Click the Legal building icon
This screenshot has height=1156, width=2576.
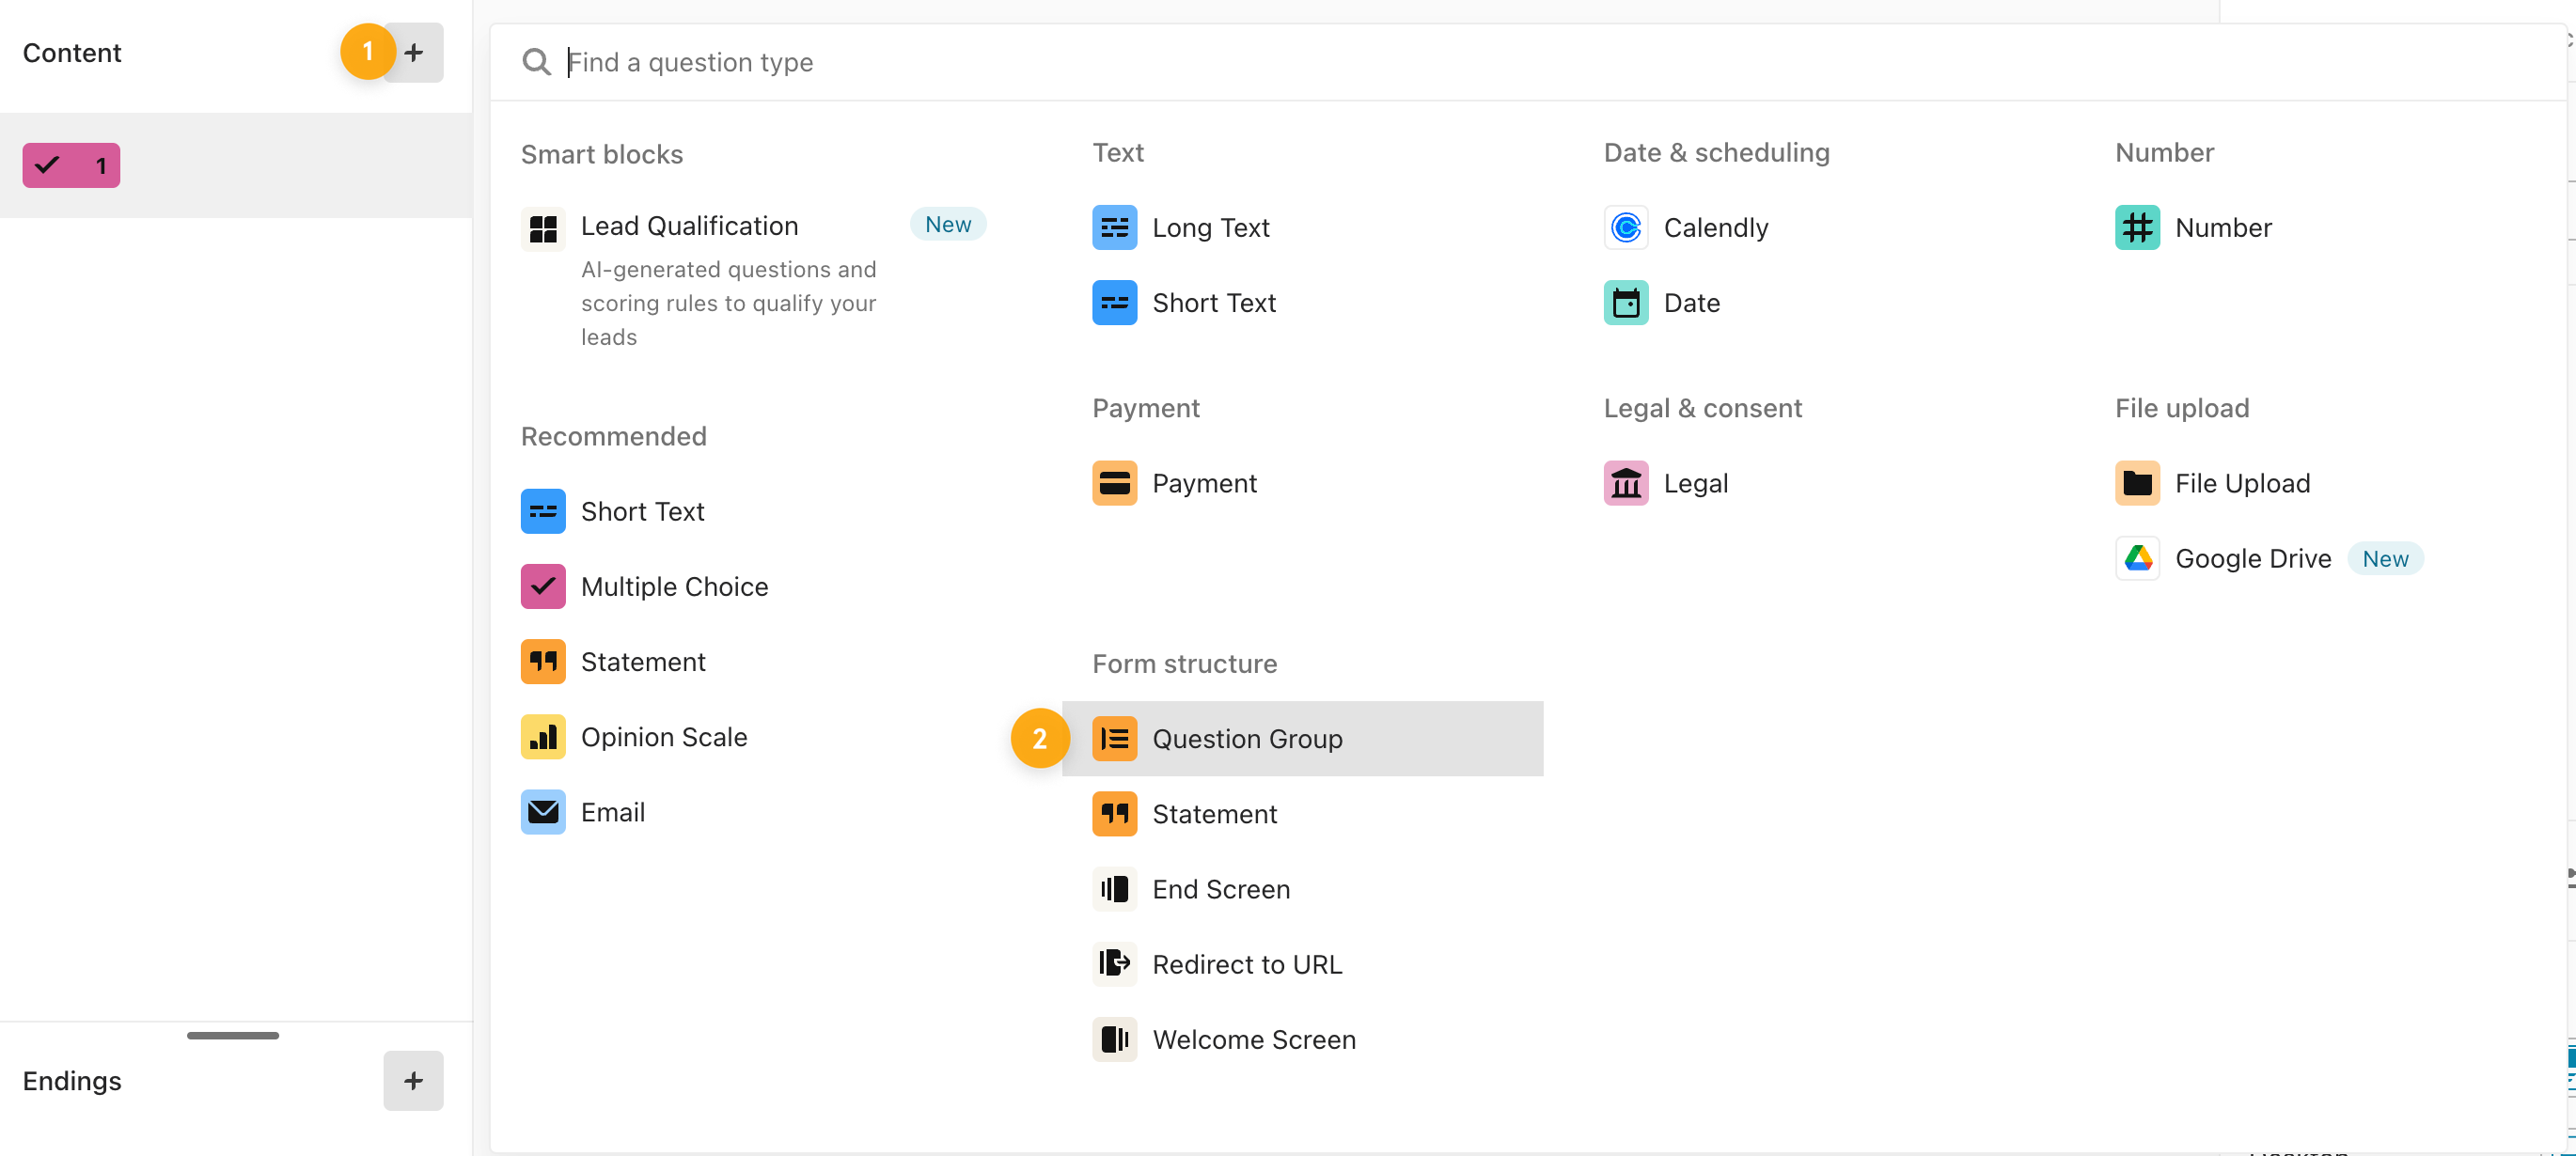coord(1626,484)
